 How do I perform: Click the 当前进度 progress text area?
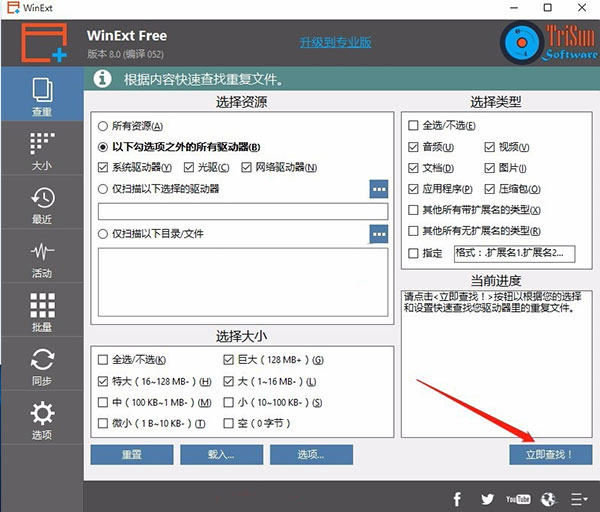(497, 364)
